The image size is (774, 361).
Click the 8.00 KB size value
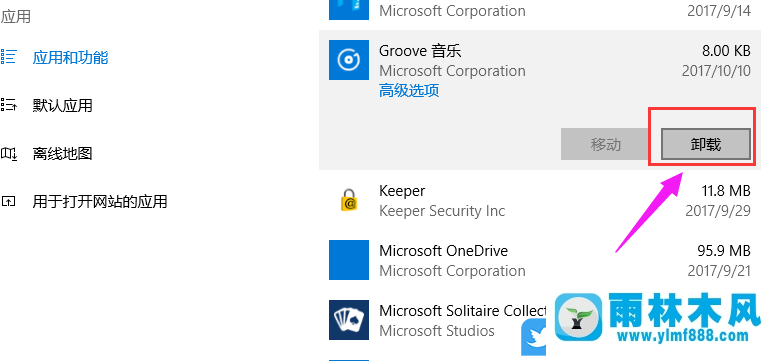(726, 50)
